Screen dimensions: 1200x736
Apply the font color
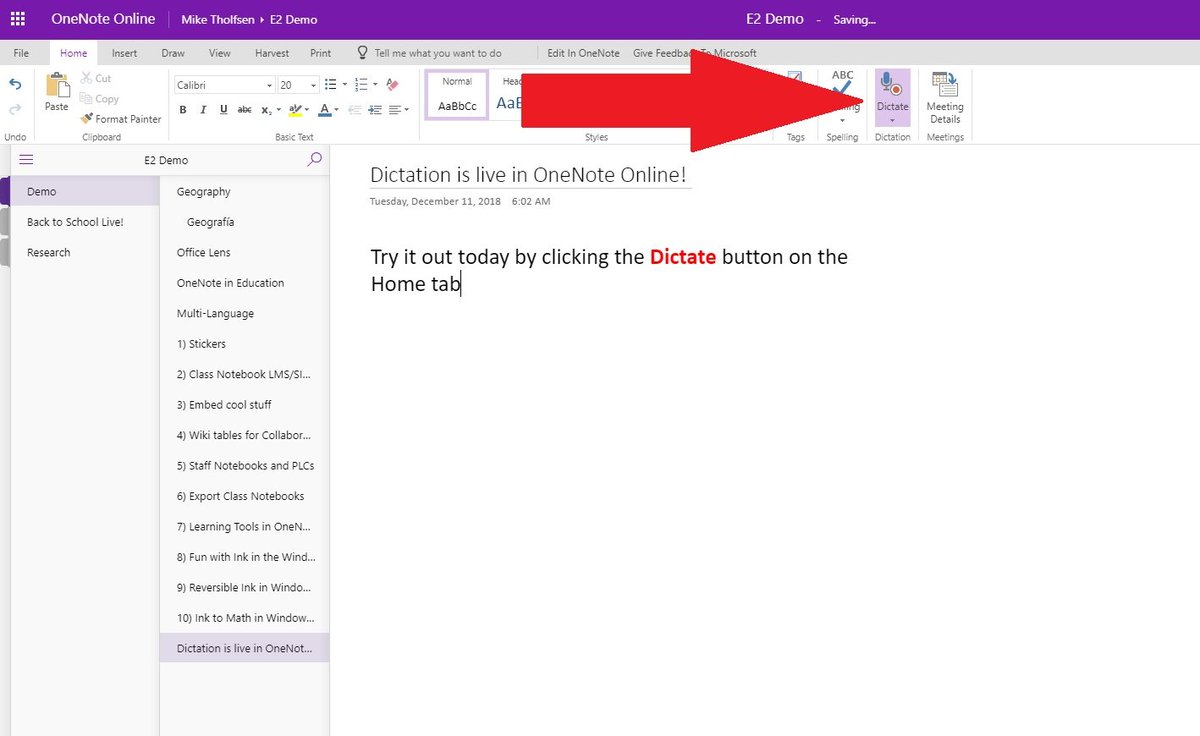pos(324,109)
